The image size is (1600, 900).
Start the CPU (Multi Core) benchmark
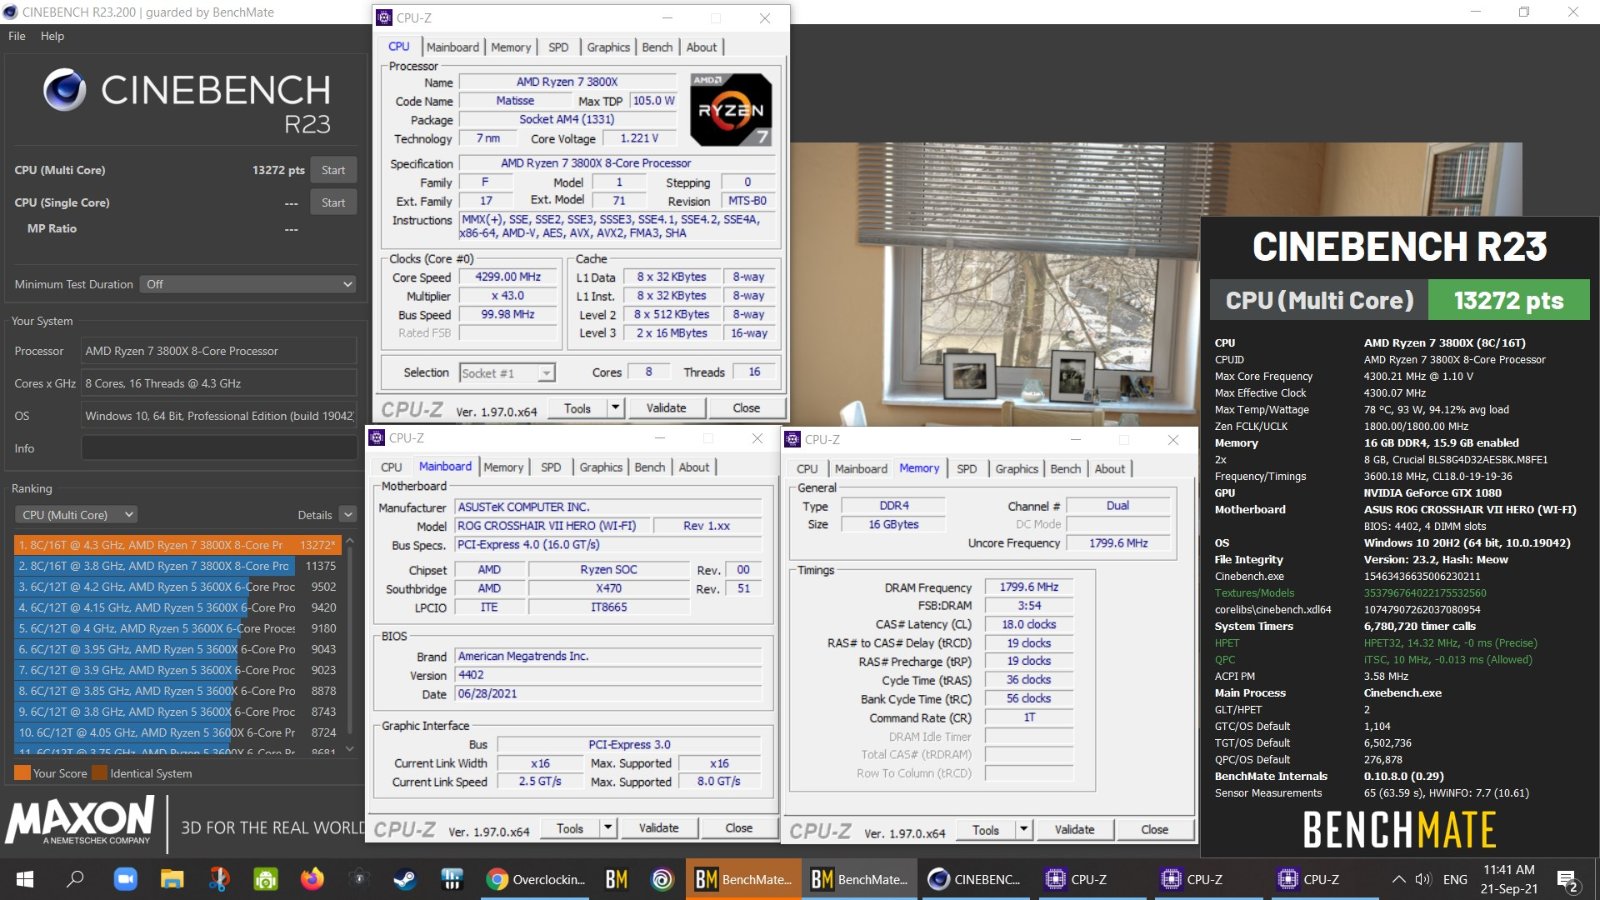click(x=333, y=170)
